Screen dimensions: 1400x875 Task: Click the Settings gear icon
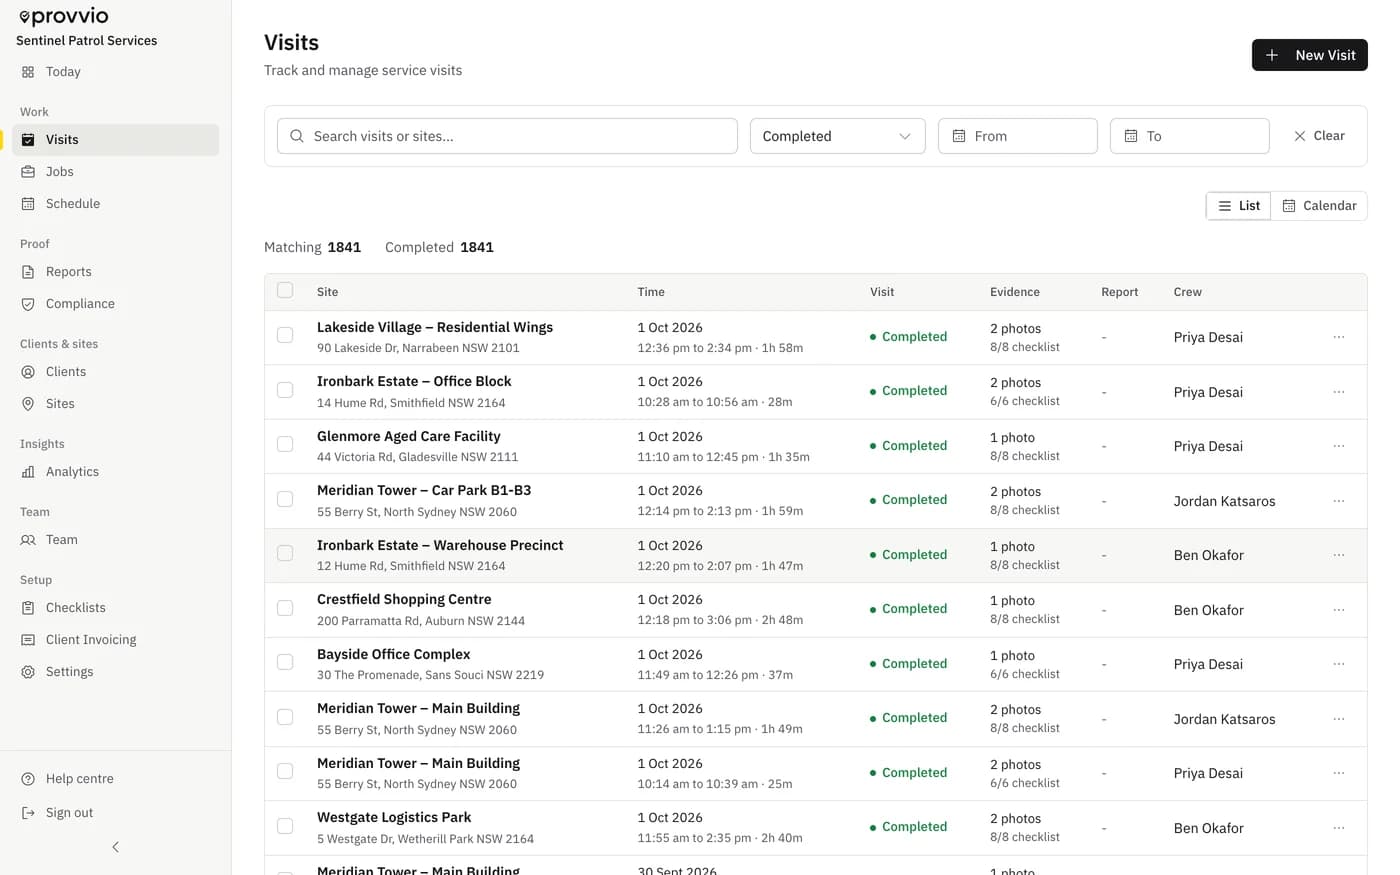28,672
